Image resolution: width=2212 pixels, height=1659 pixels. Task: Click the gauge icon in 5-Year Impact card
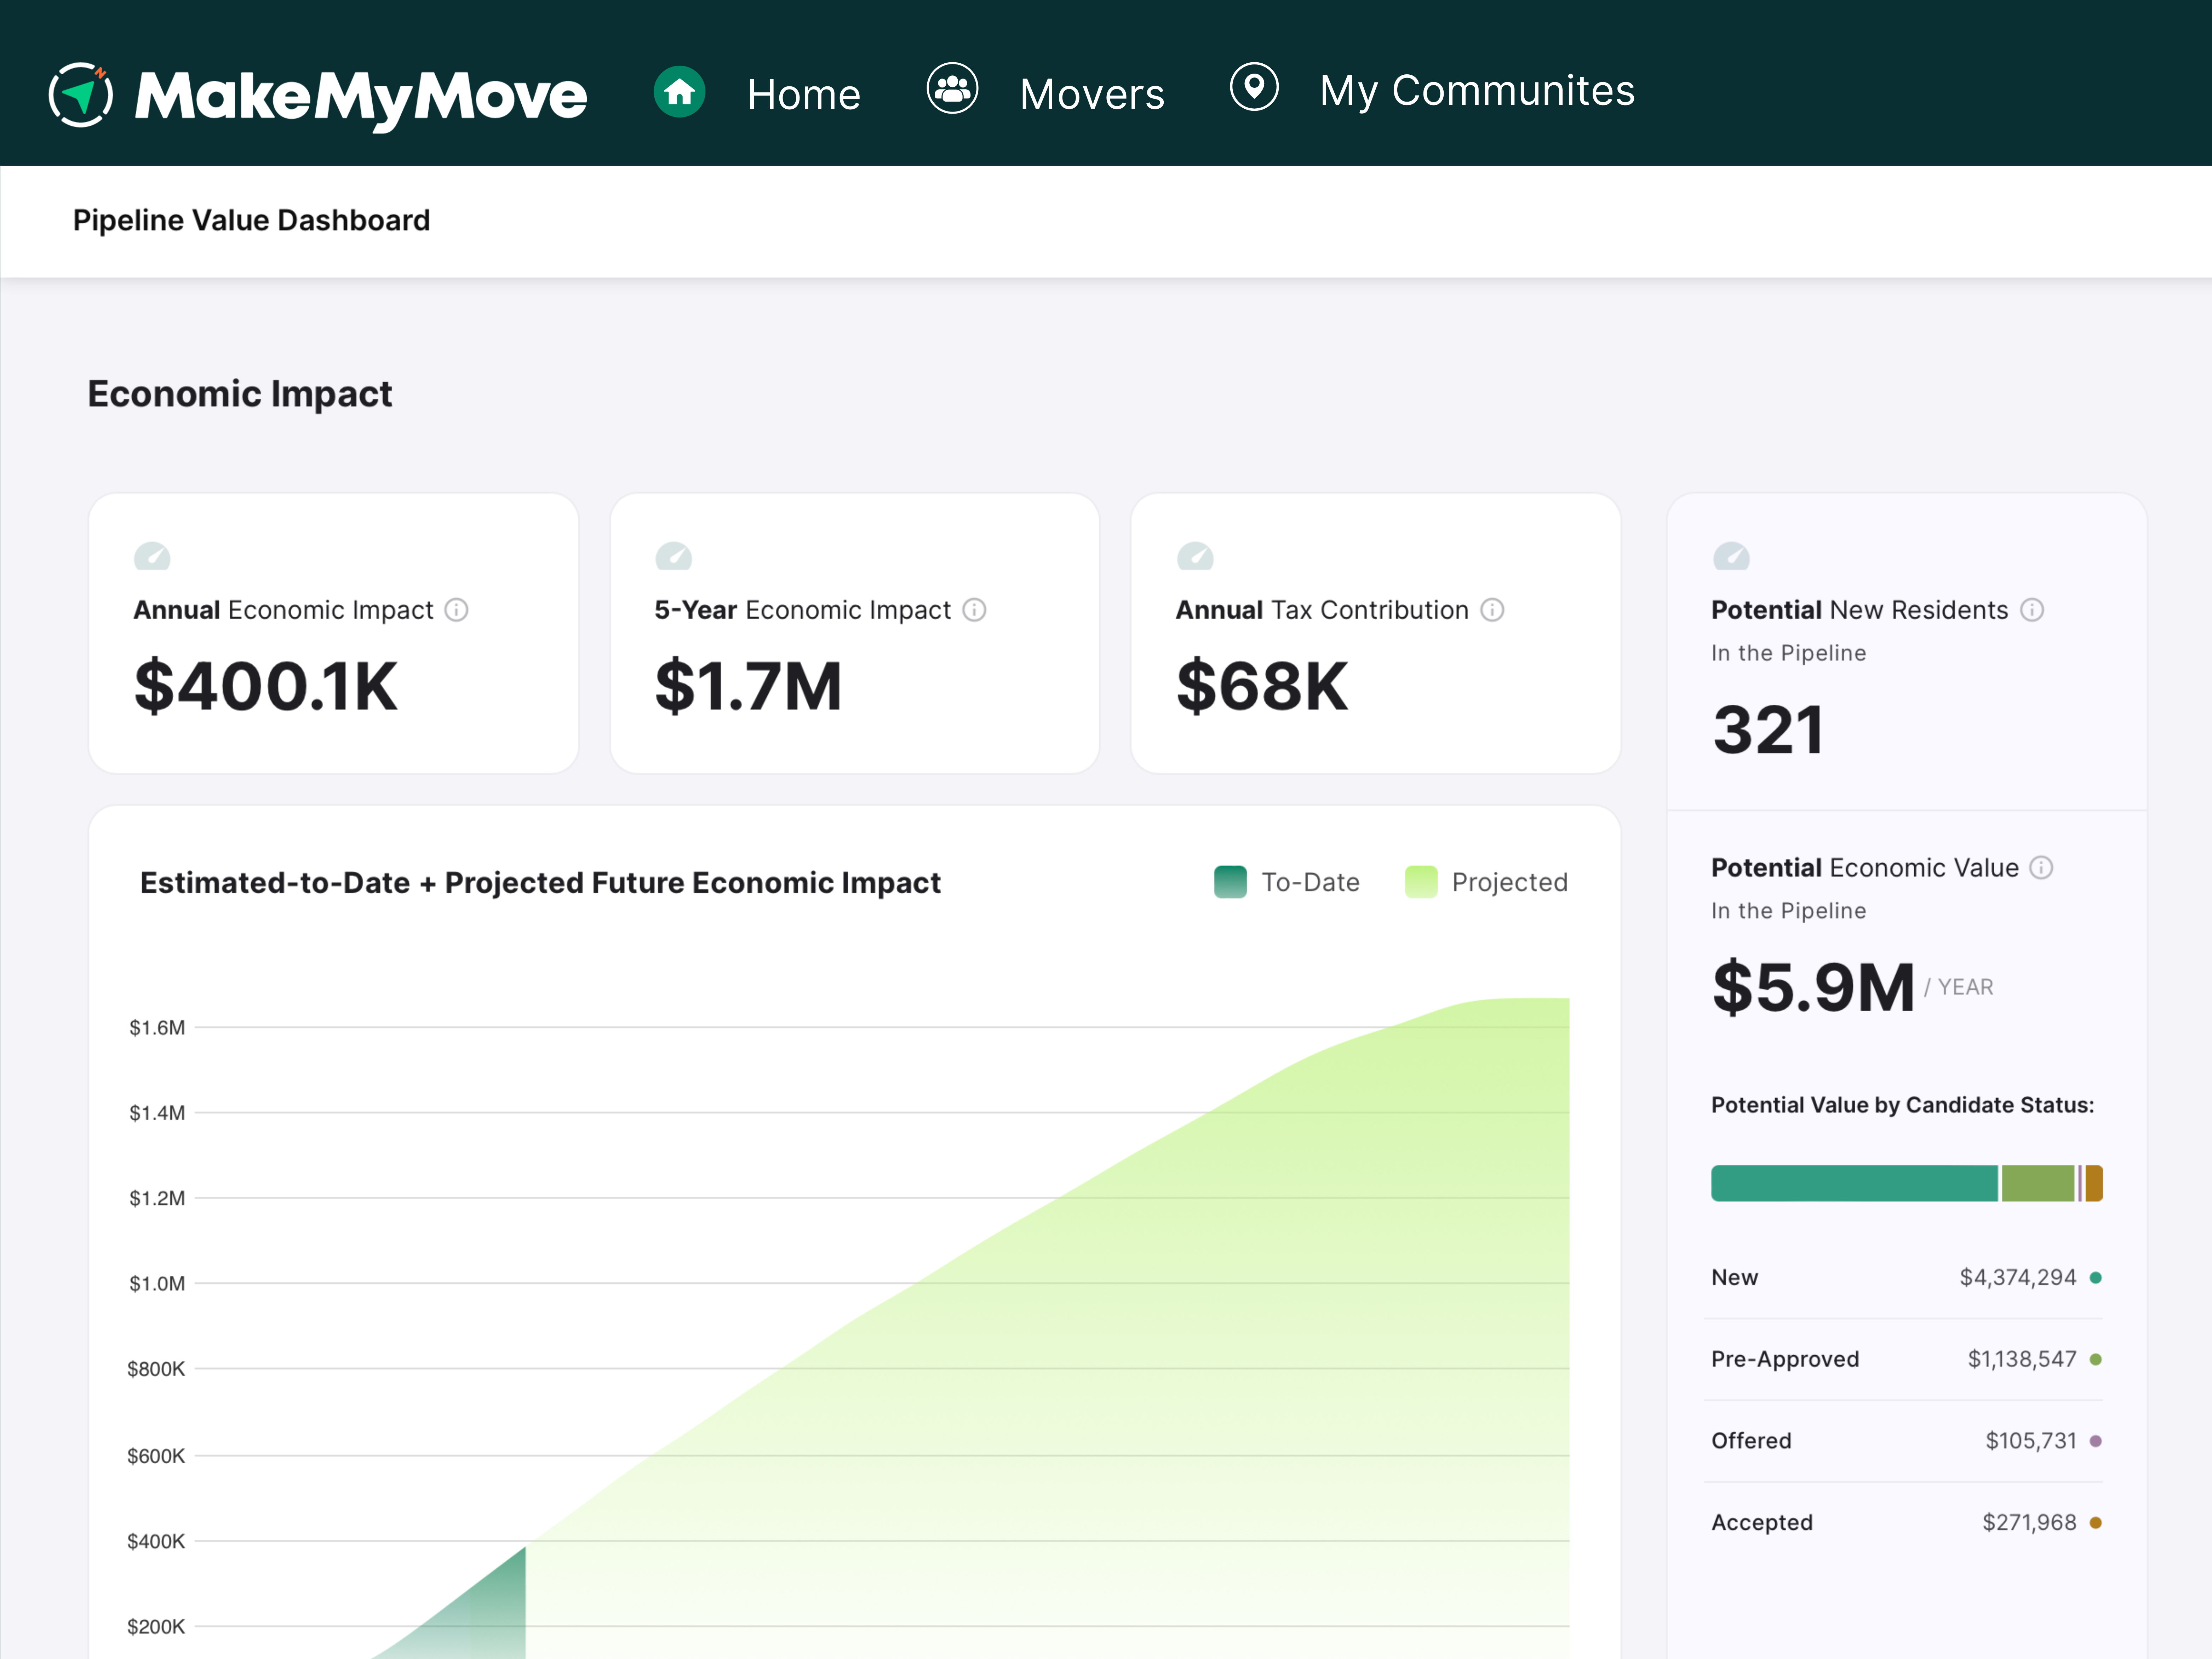point(673,556)
